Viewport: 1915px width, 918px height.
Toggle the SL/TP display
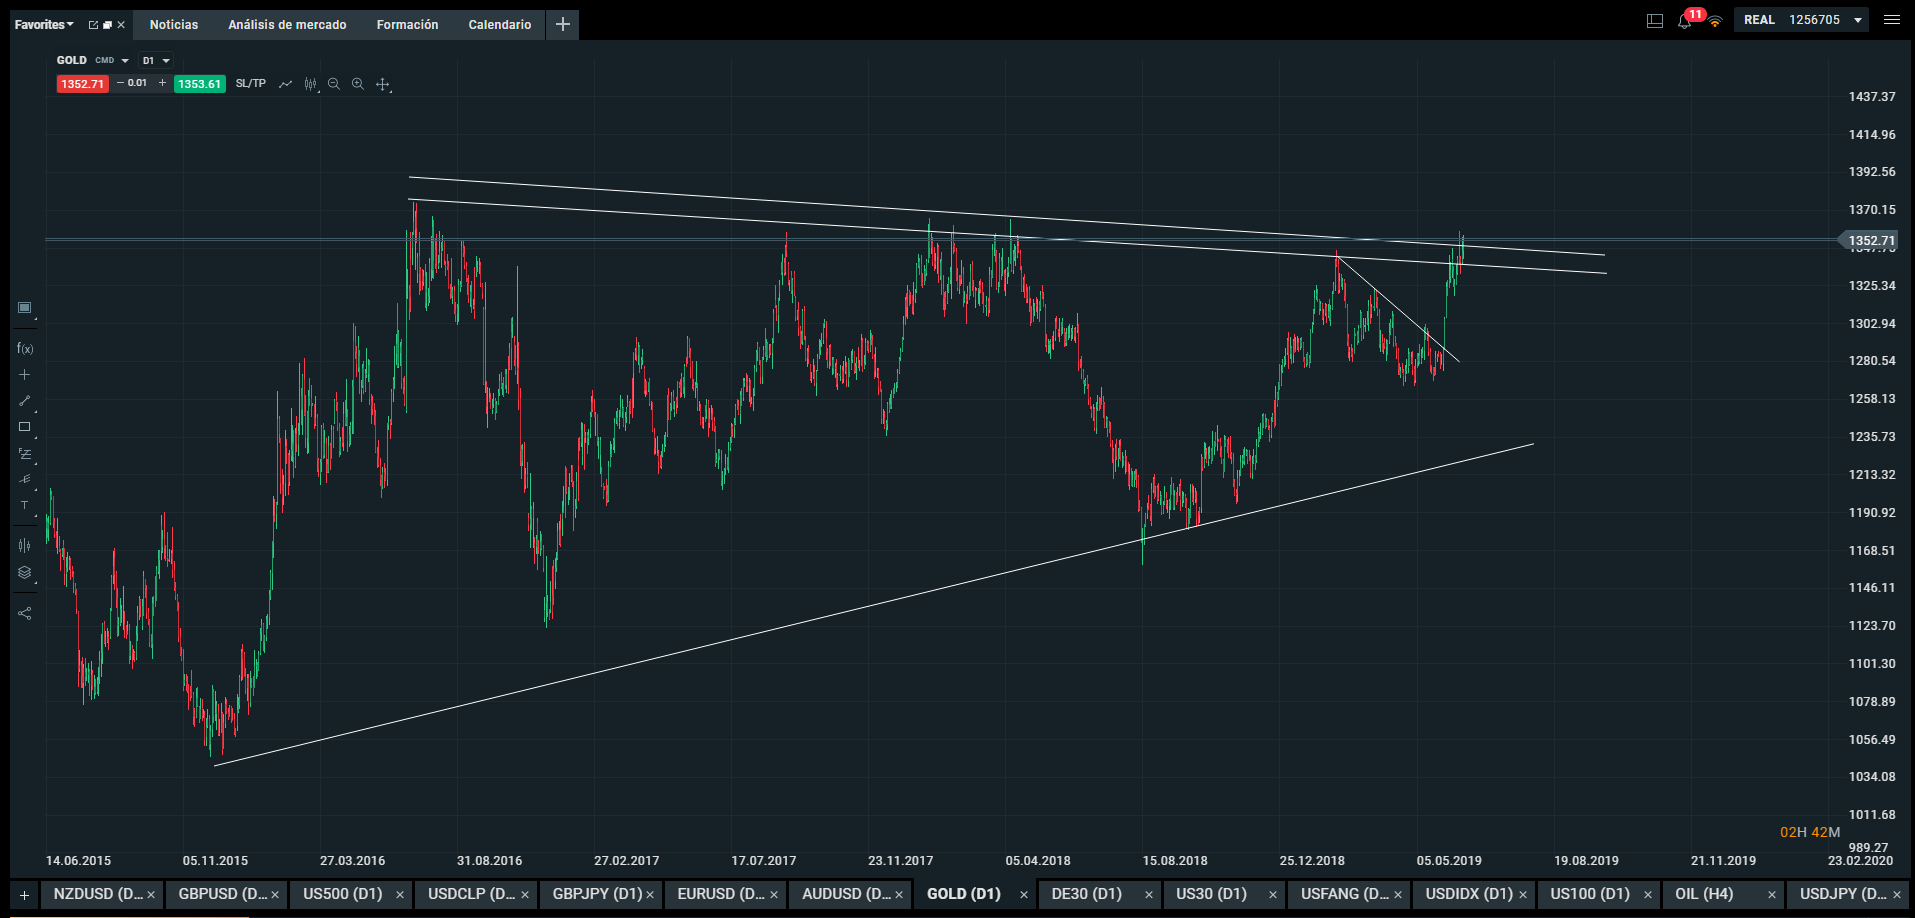click(251, 84)
